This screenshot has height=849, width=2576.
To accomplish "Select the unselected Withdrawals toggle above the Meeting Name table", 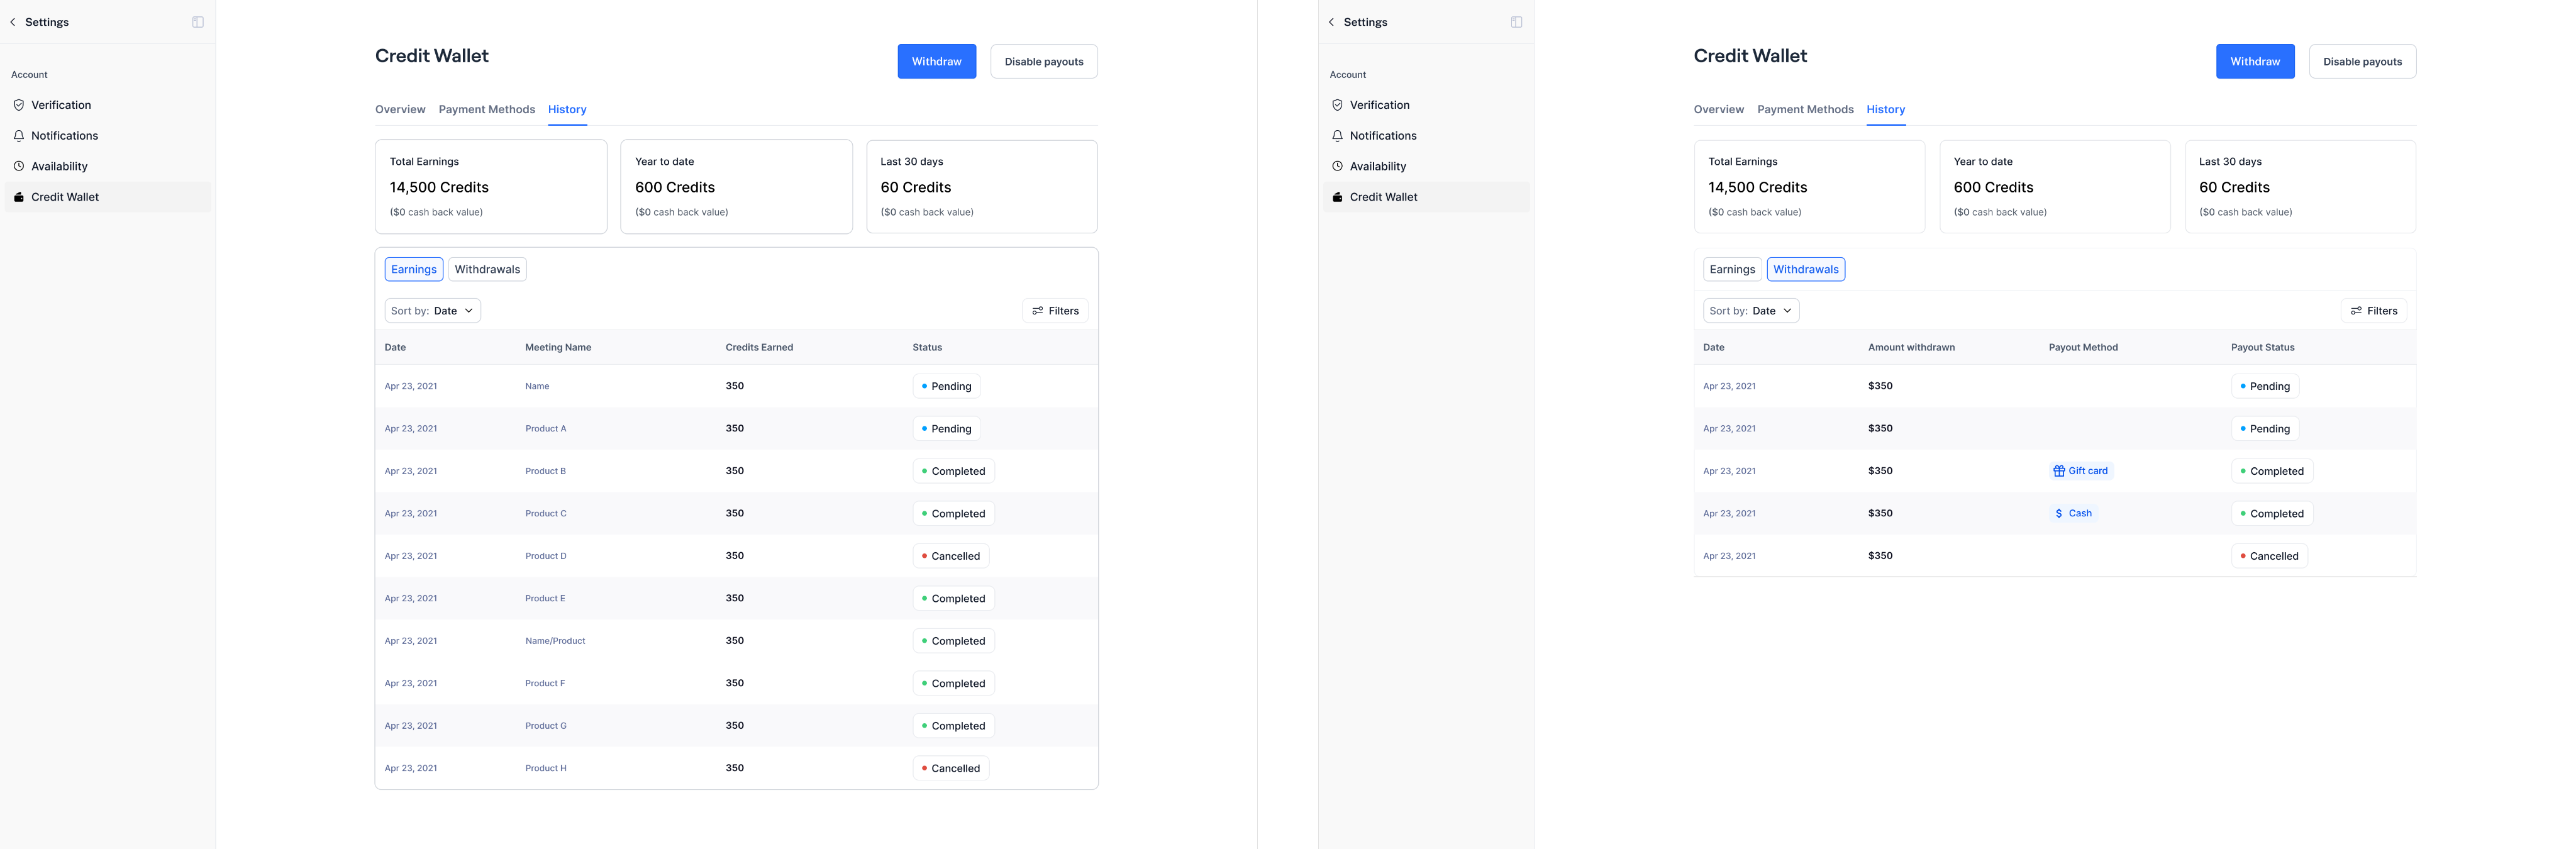I will pos(487,269).
